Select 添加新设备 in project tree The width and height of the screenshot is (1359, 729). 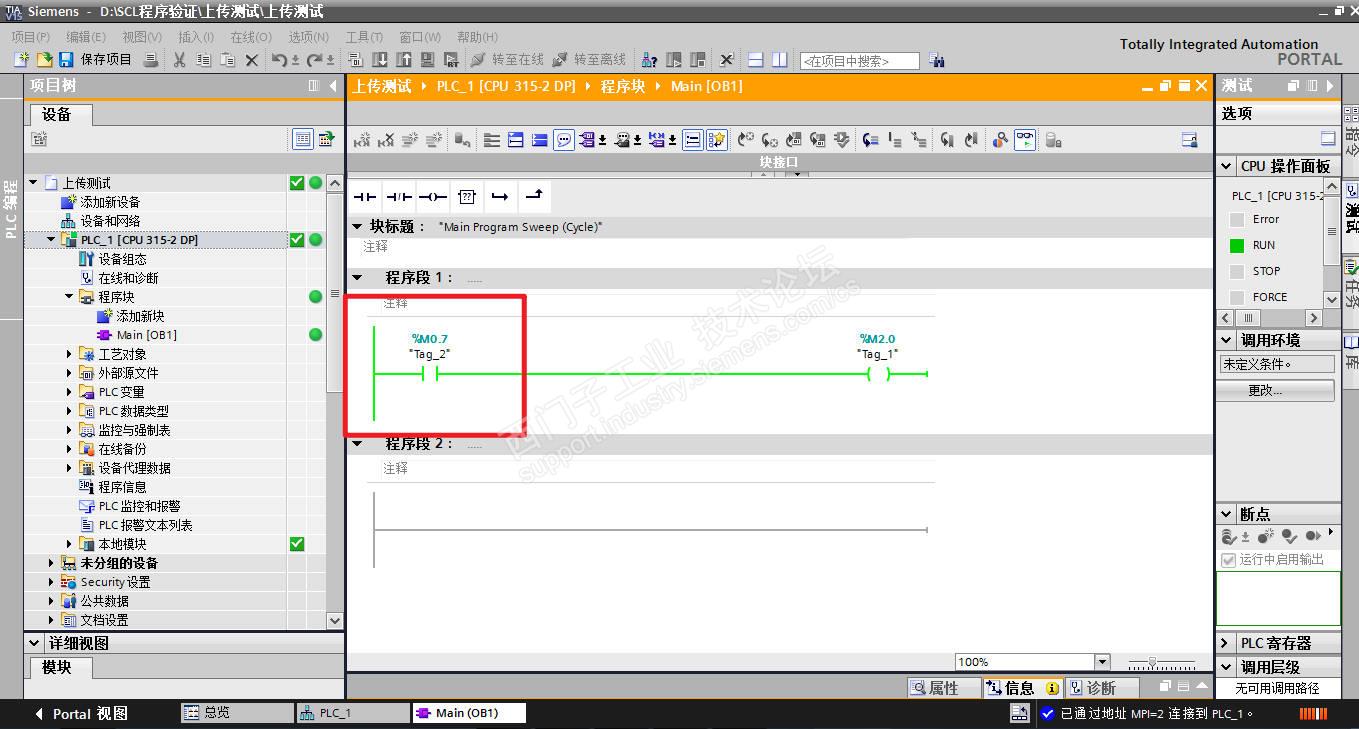110,202
